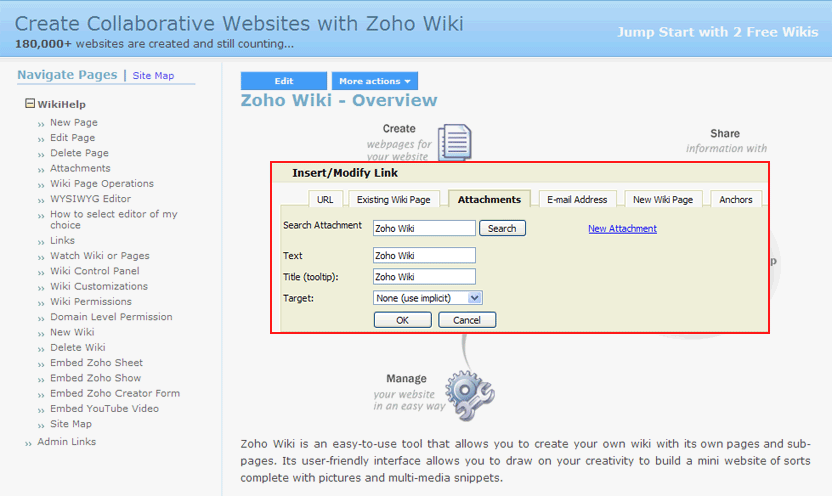Viewport: 832px width, 496px height.
Task: Click the Search Attachment input field
Action: click(x=424, y=228)
